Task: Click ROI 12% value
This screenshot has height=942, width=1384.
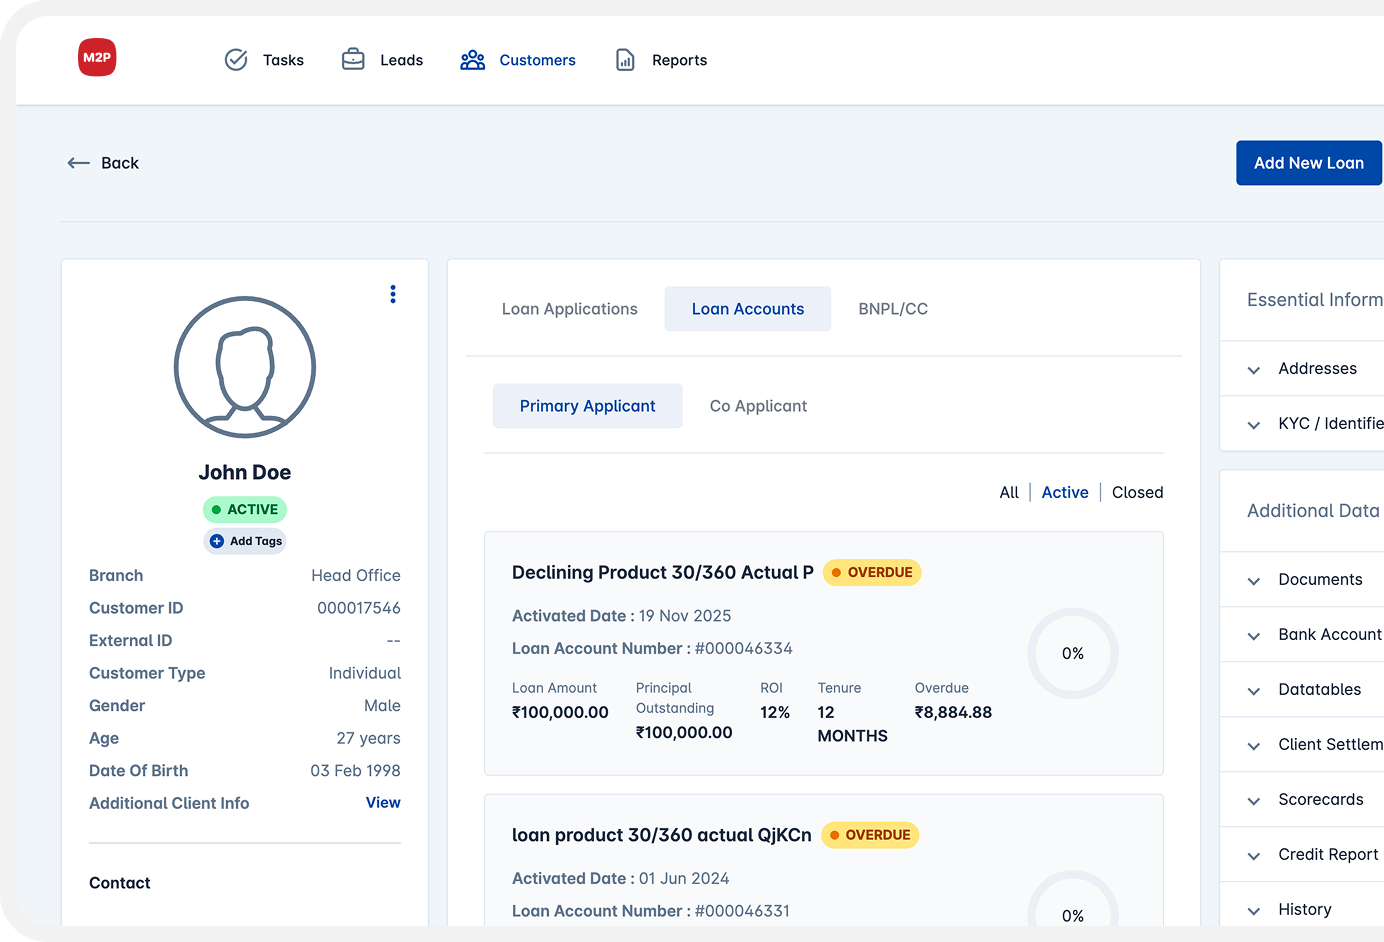Action: pos(775,713)
